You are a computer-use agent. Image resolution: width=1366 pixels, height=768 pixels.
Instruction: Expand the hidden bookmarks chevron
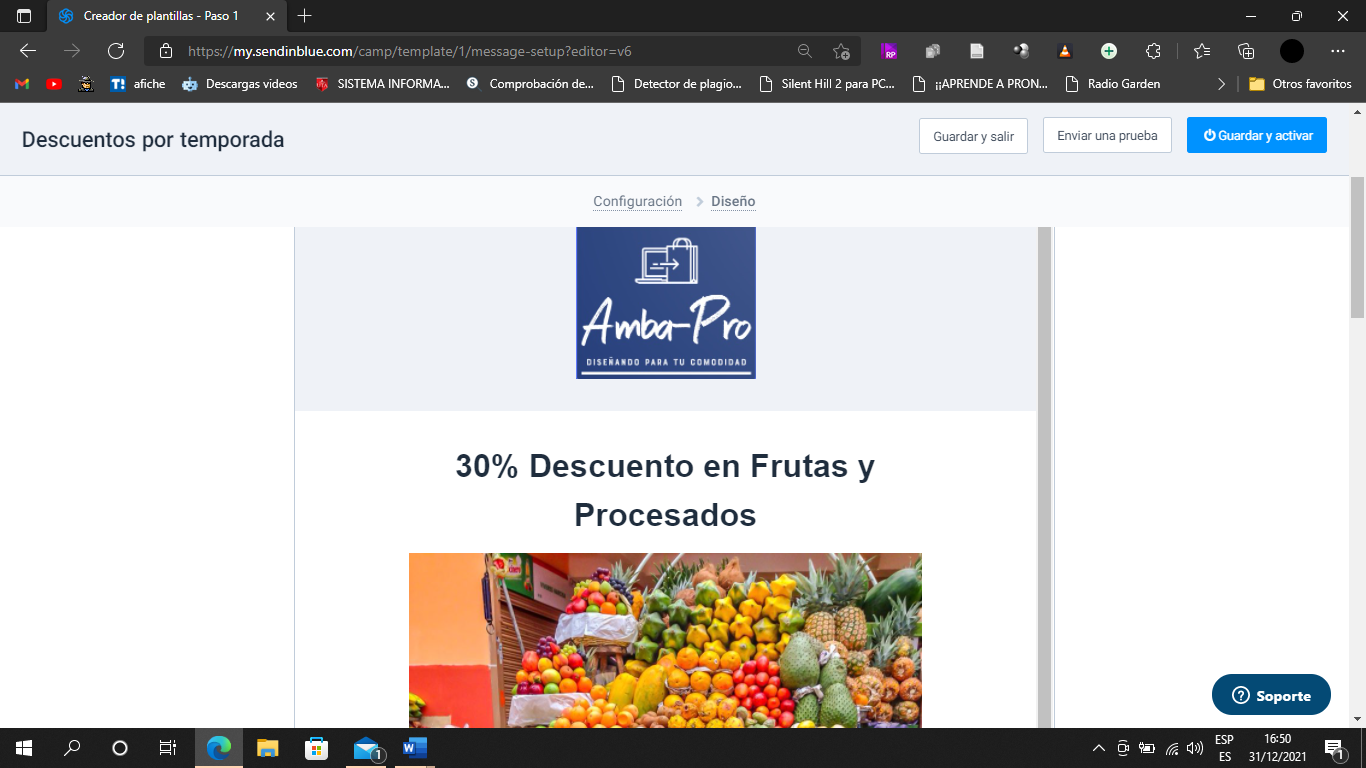pos(1221,84)
